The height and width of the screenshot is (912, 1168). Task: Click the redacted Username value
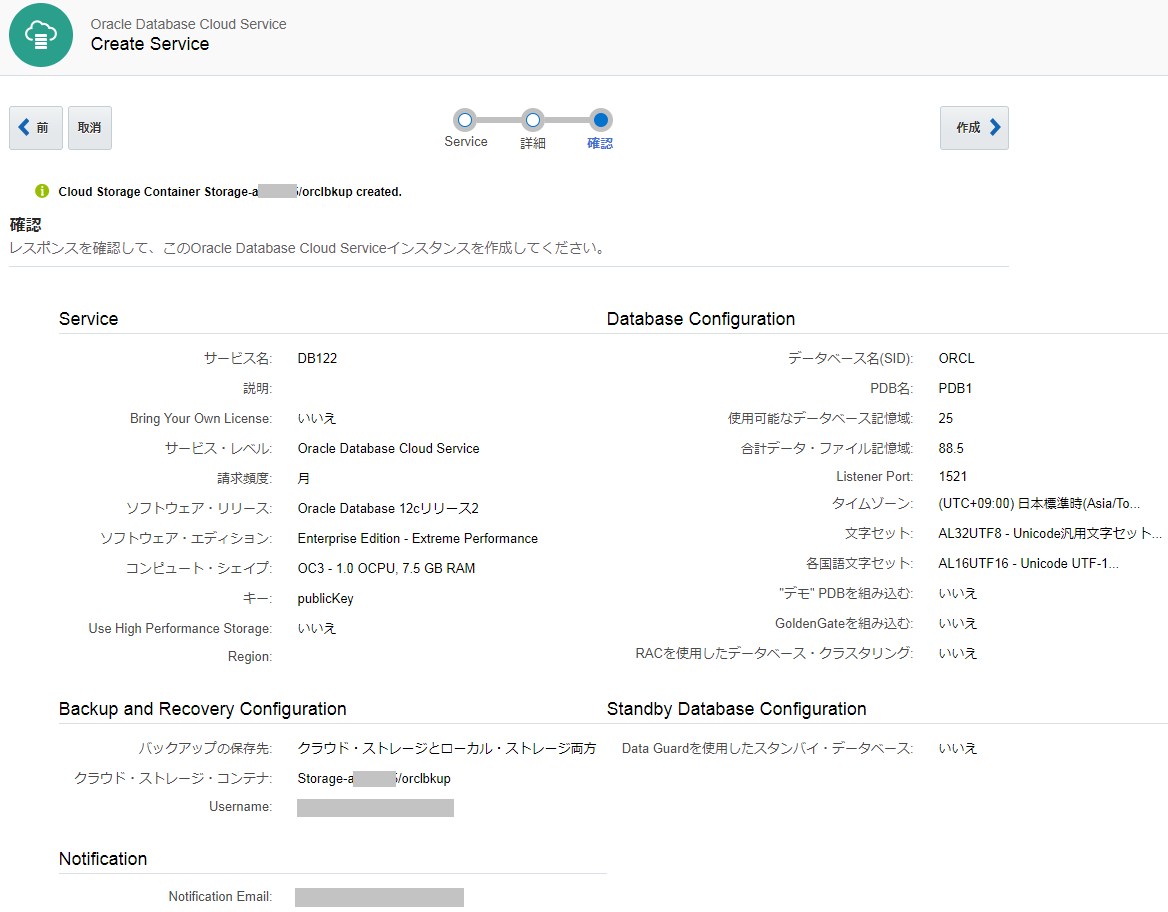click(x=375, y=808)
